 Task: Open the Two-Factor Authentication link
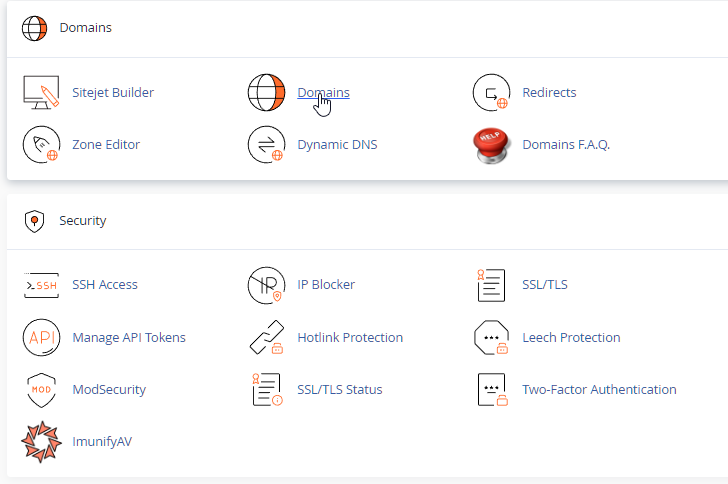[x=599, y=389]
